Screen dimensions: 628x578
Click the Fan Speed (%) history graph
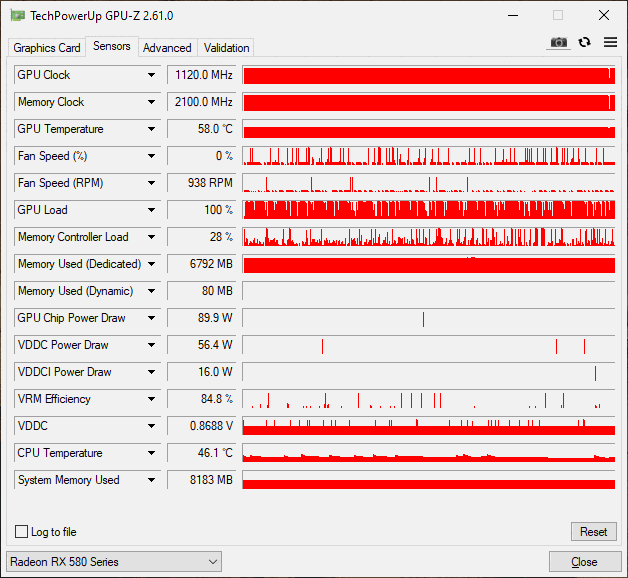tap(429, 156)
